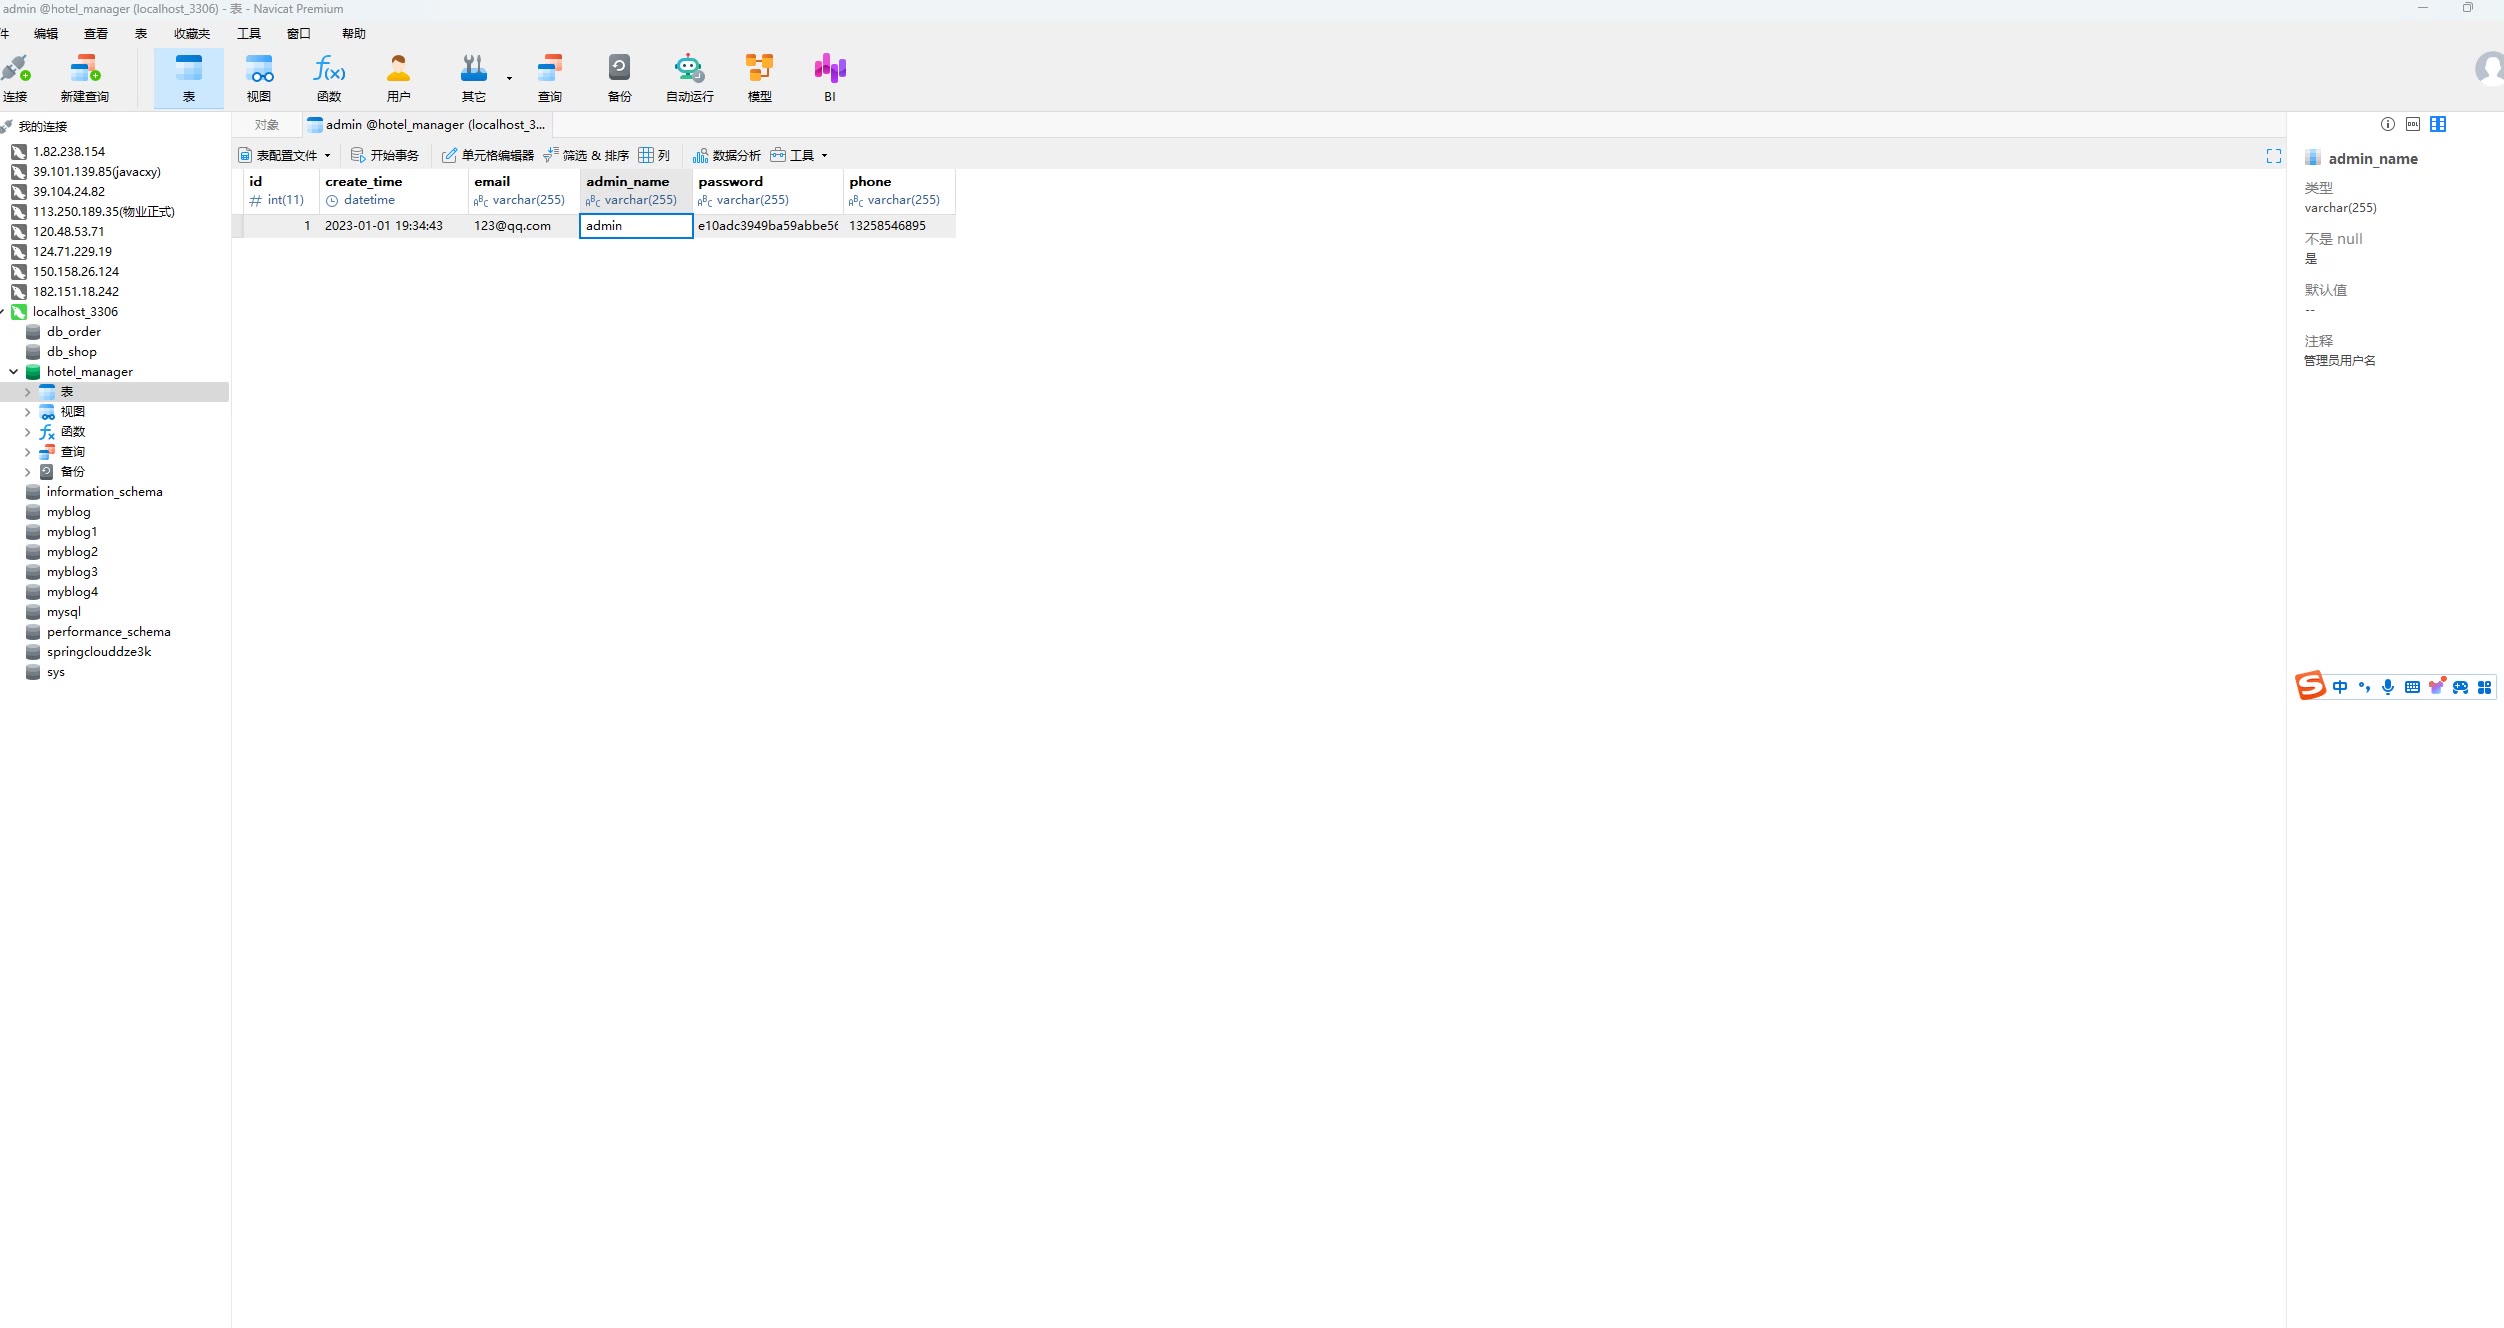The width and height of the screenshot is (2504, 1328).
Task: Open the 工具 menu in menu bar
Action: (x=248, y=34)
